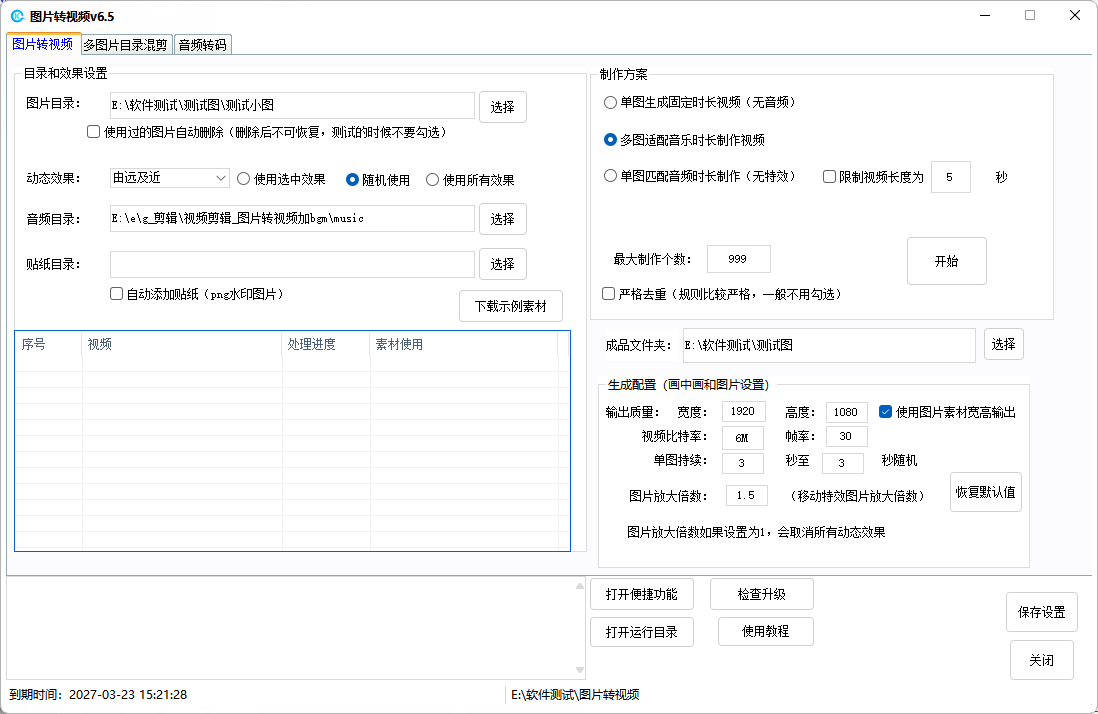Click the 帧率 field showing 30

click(847, 436)
